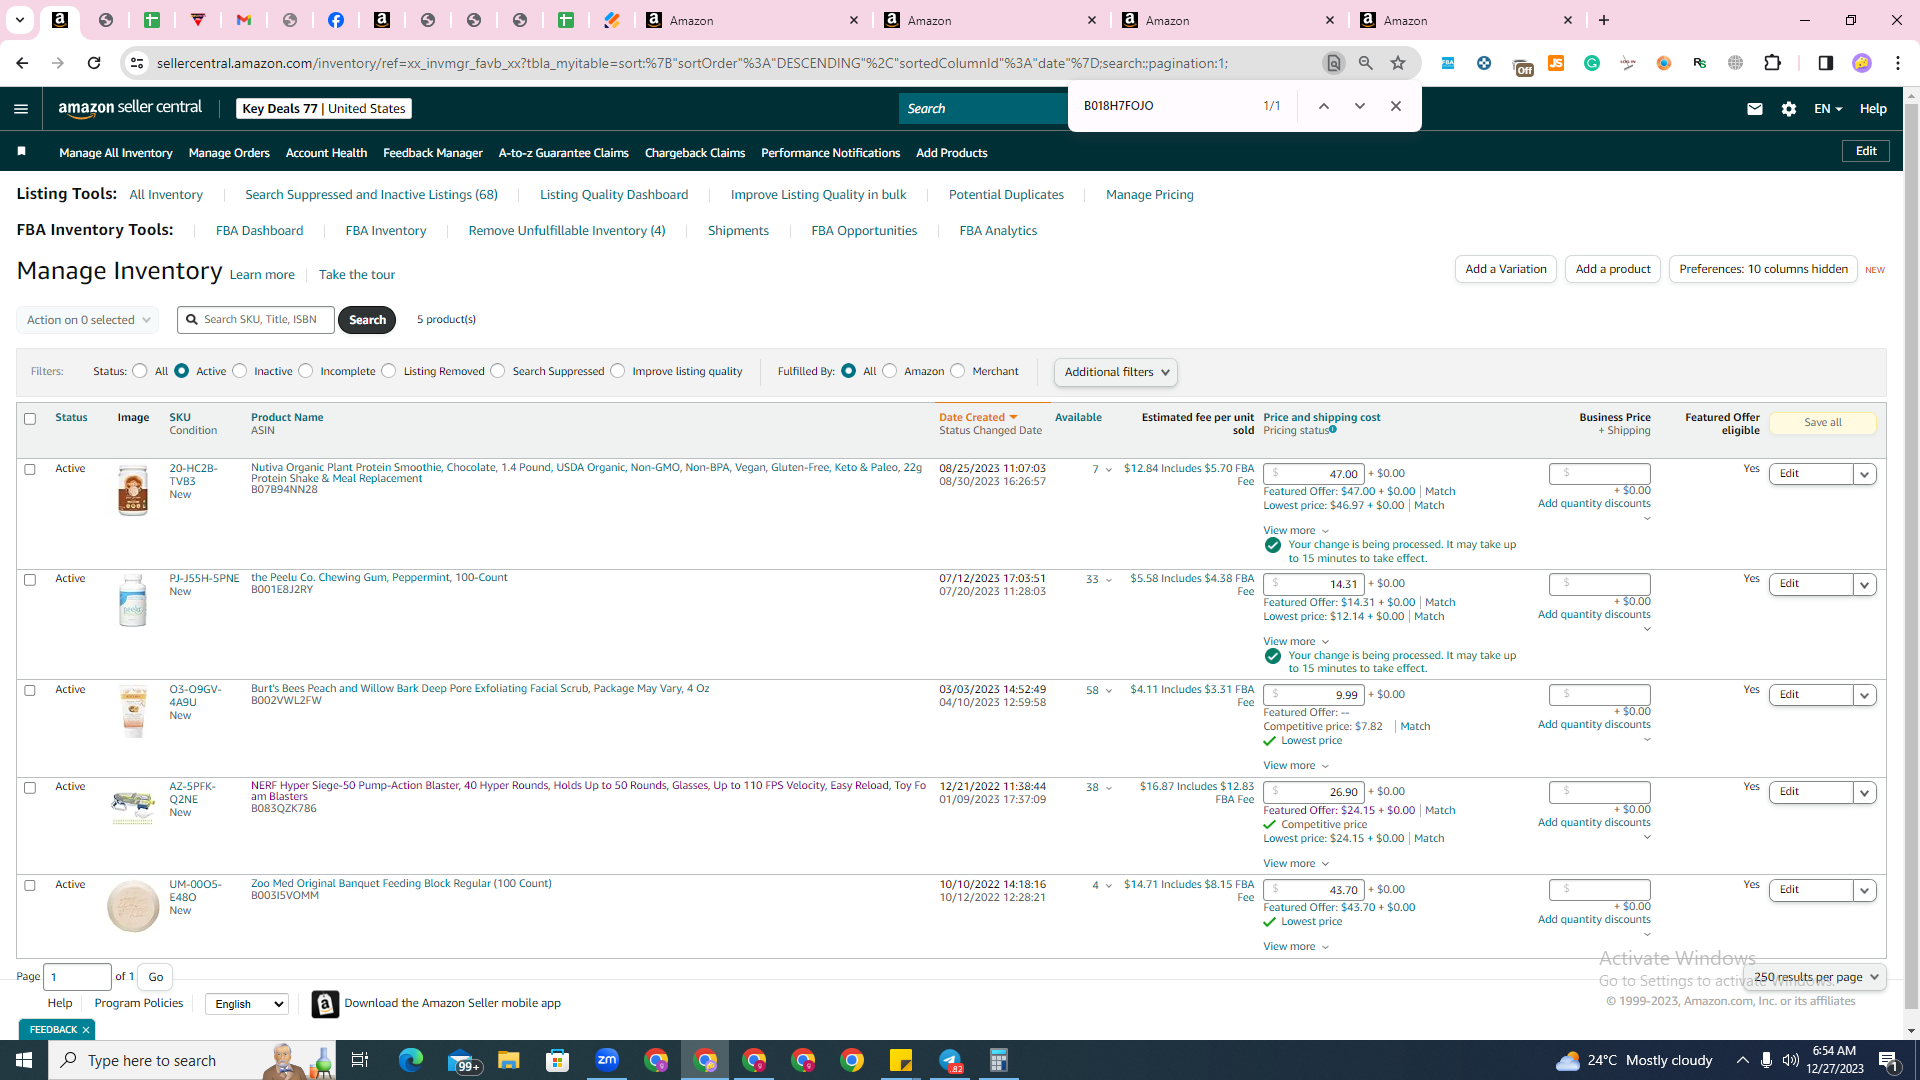Click the bookmark flag icon in the nav bar

[x=21, y=152]
